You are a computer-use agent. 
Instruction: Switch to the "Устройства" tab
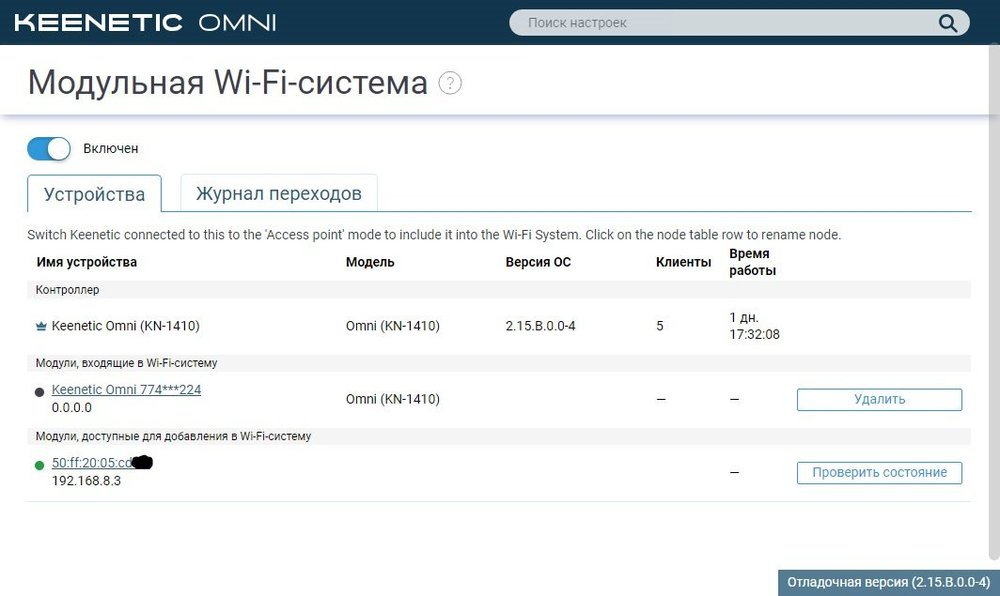coord(94,194)
